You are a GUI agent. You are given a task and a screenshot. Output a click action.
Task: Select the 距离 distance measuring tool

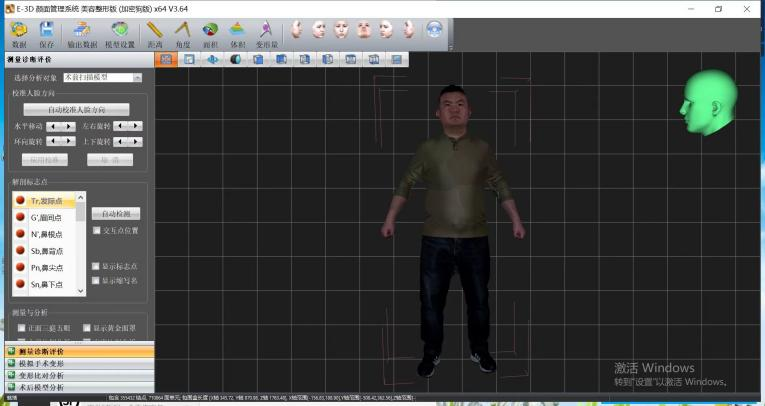154,31
